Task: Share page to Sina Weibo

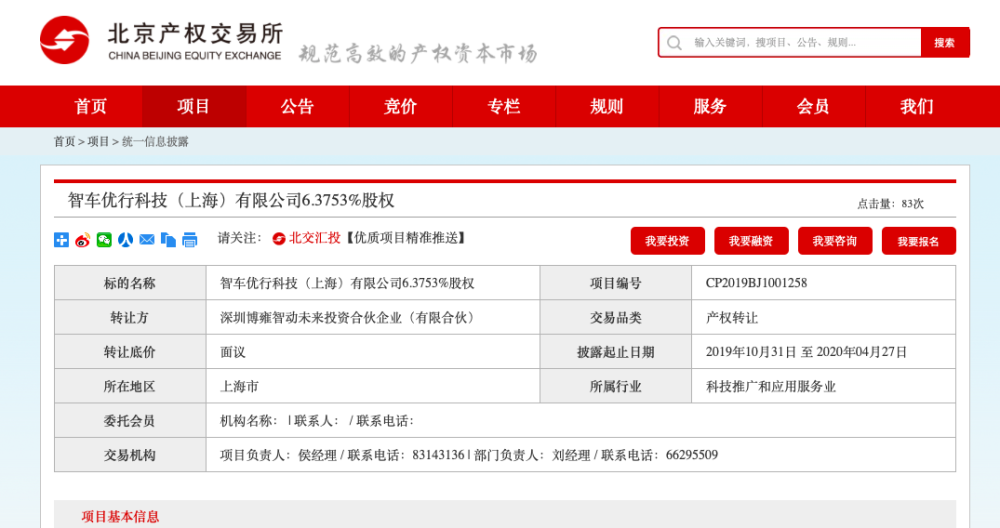Action: 82,240
